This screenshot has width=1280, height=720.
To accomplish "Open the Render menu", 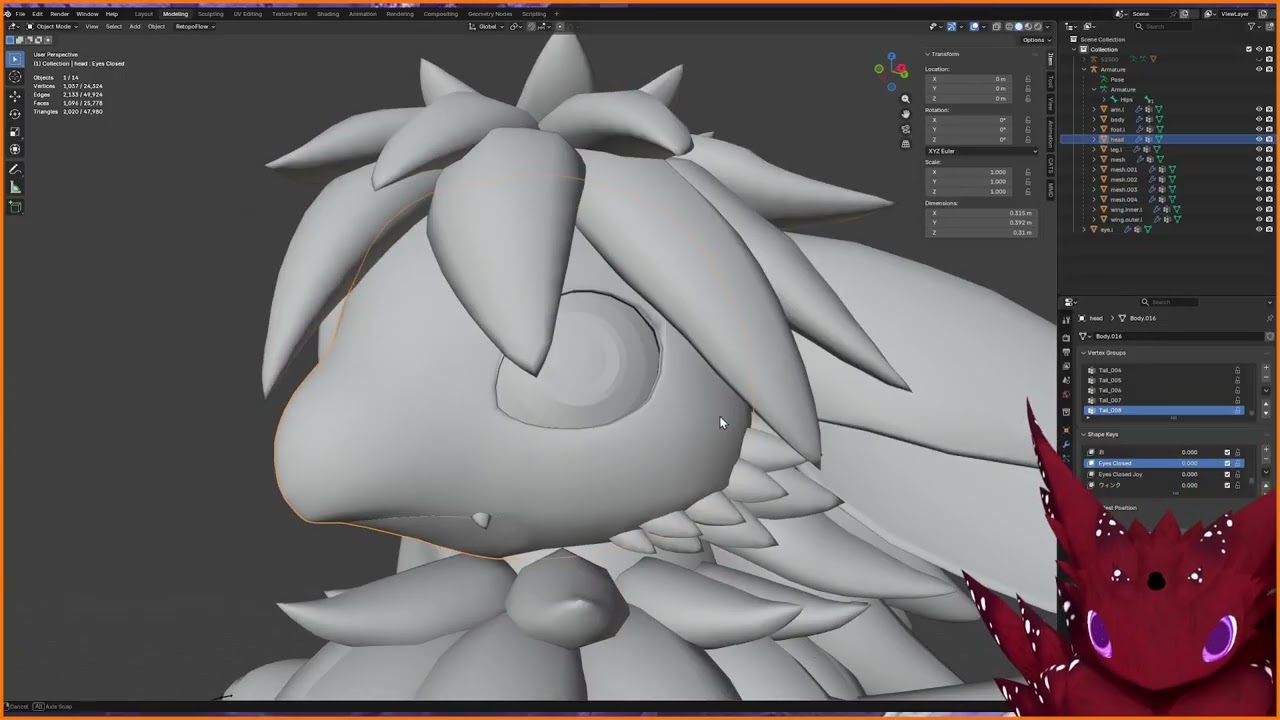I will (60, 14).
